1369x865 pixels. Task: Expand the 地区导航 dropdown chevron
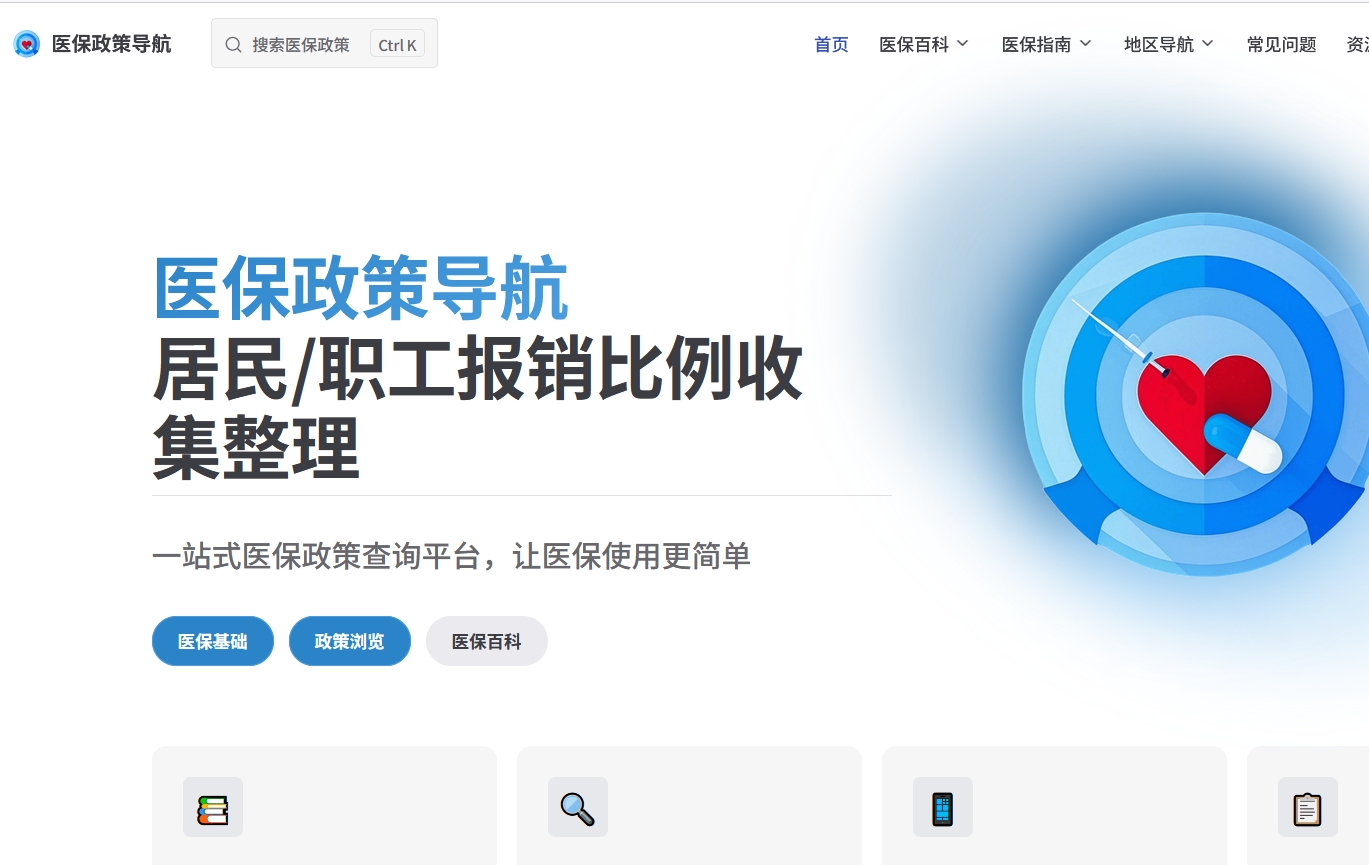[x=1207, y=44]
